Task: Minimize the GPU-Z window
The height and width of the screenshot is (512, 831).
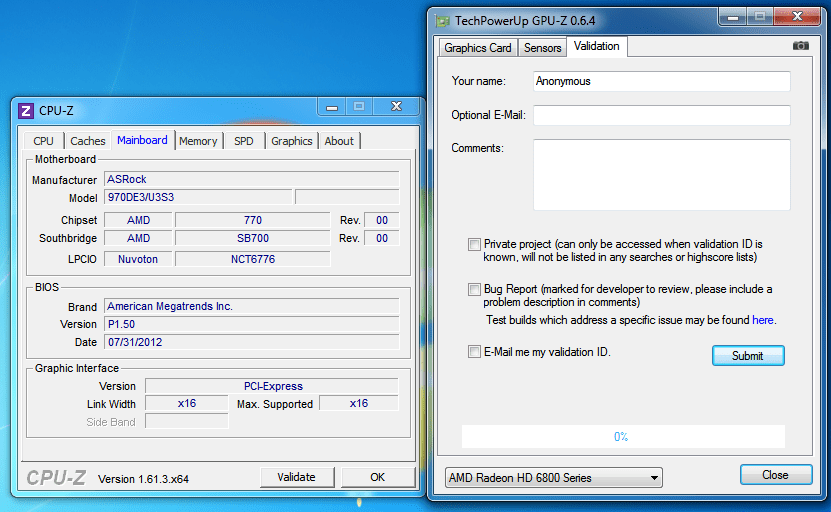Action: click(x=733, y=17)
